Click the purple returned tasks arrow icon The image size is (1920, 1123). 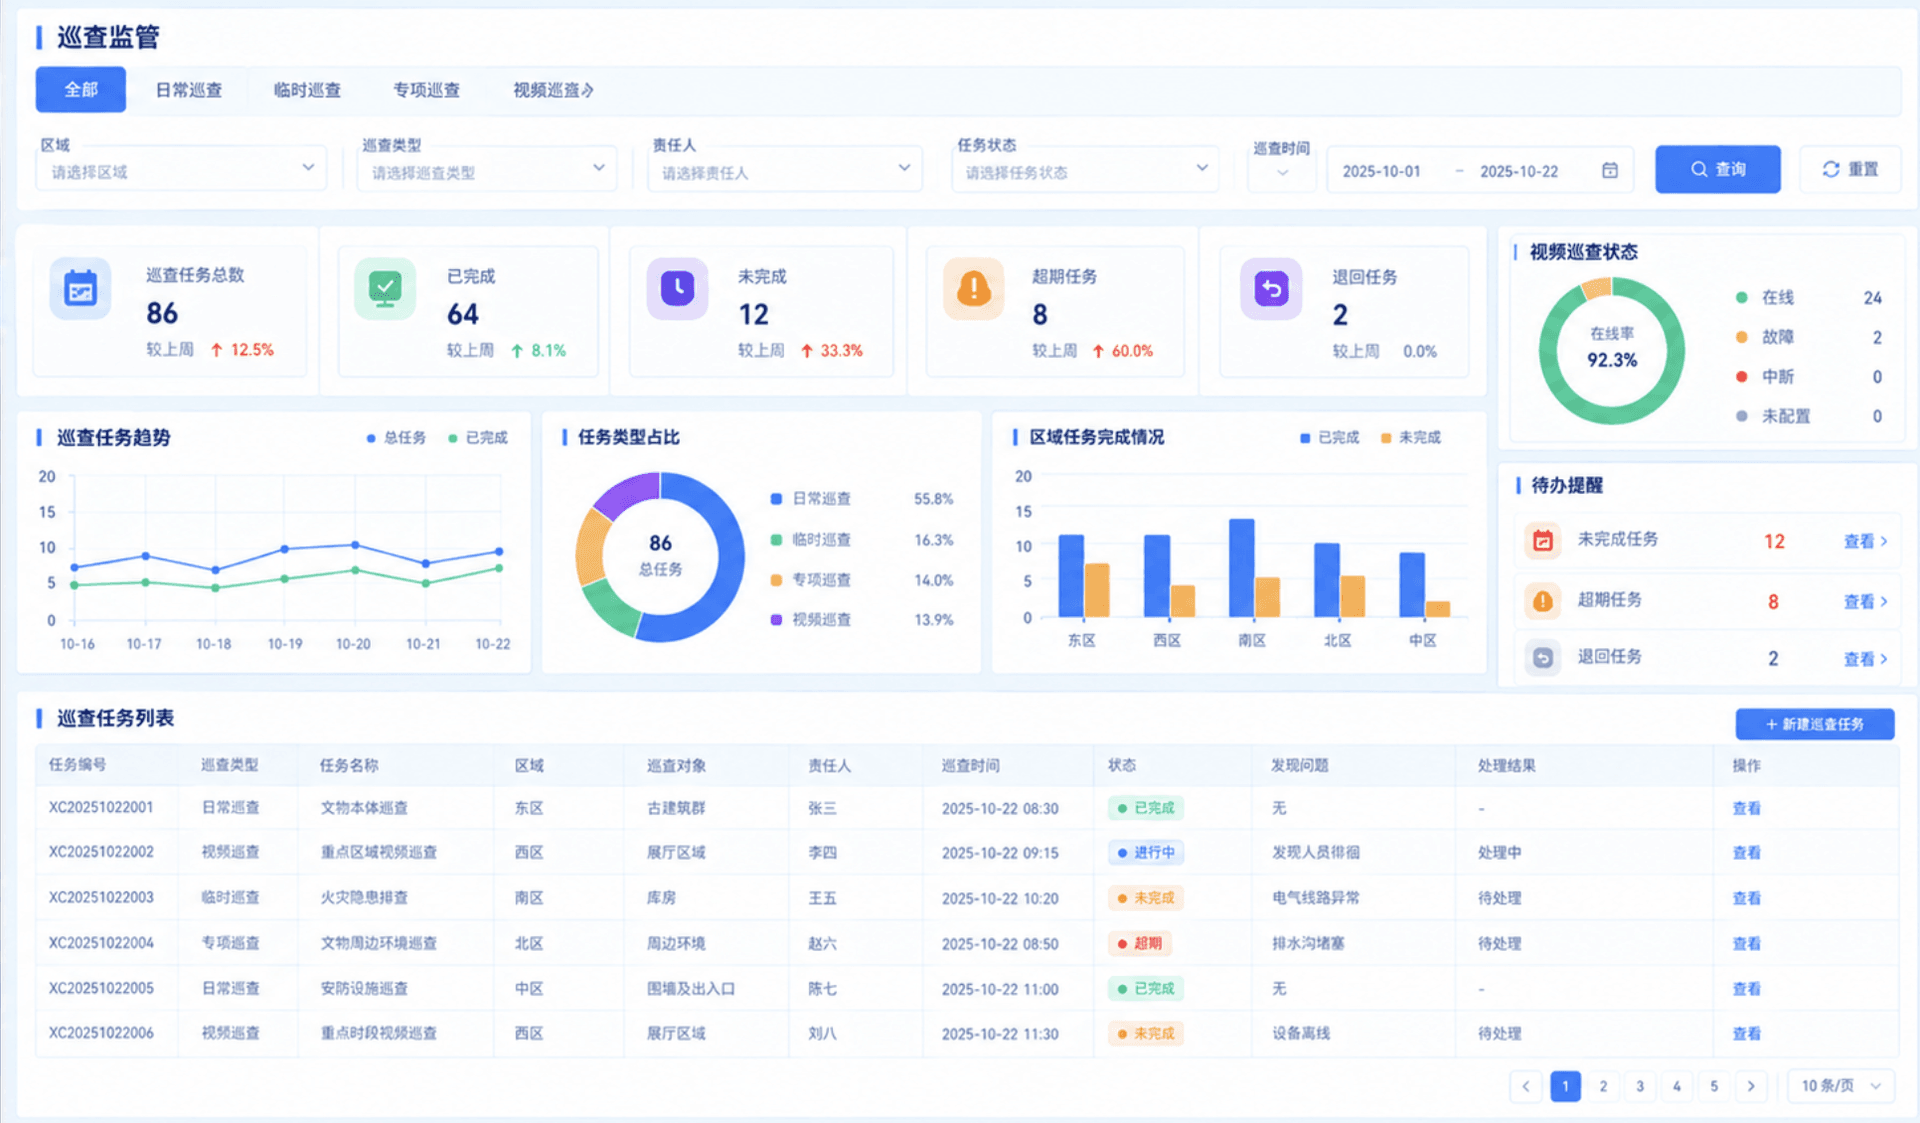pos(1271,289)
